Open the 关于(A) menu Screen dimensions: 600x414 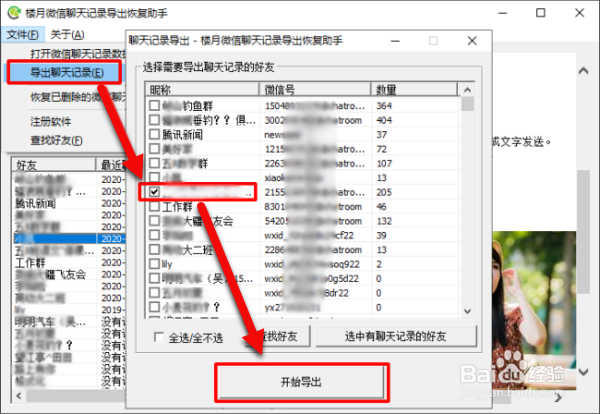pyautogui.click(x=67, y=35)
